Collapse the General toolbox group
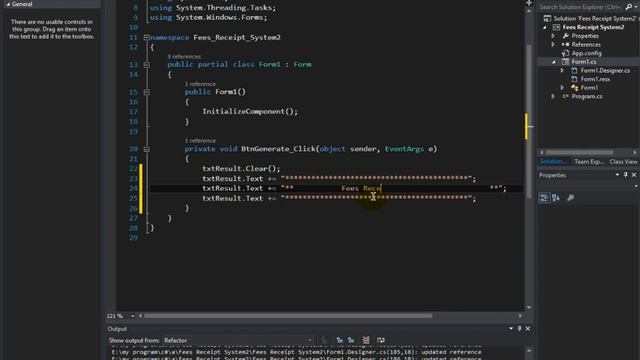 click(x=8, y=4)
